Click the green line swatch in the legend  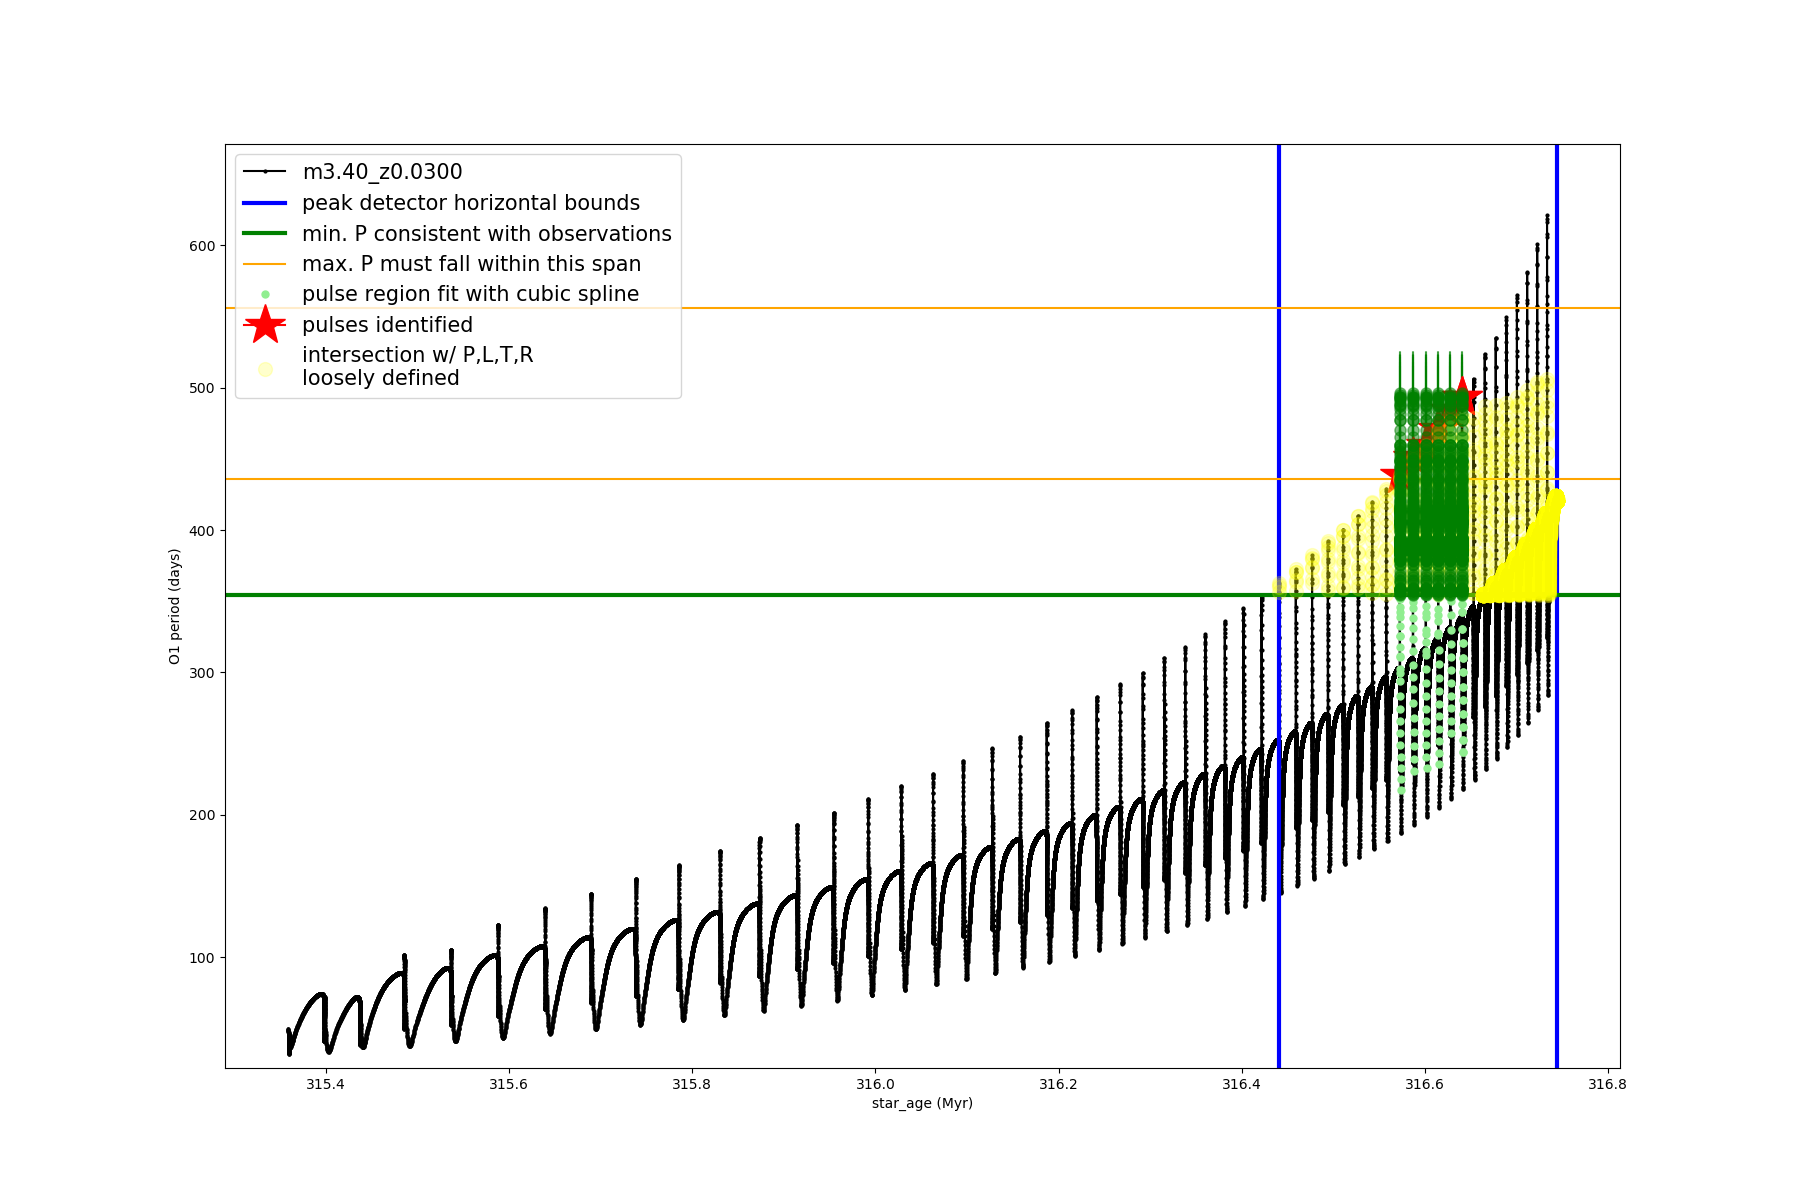pos(265,233)
